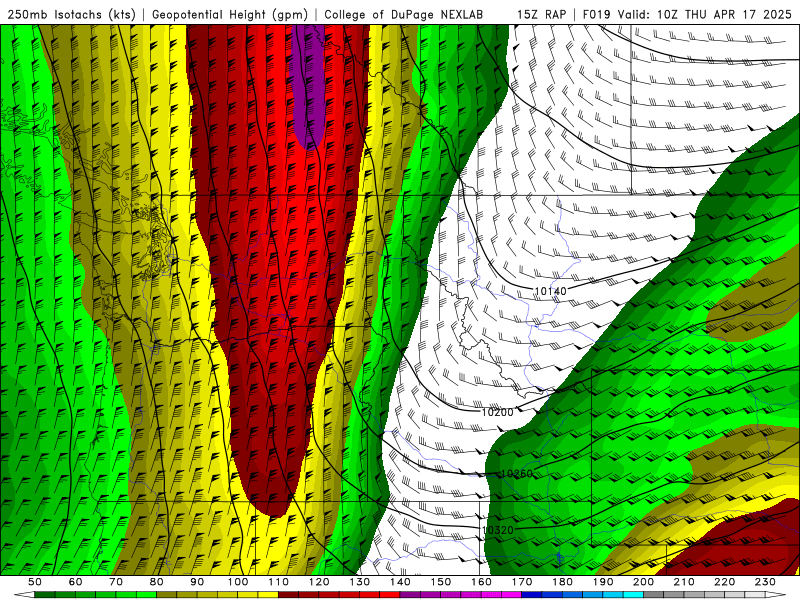
Task: Select the 10260 height contour label
Action: (x=517, y=473)
